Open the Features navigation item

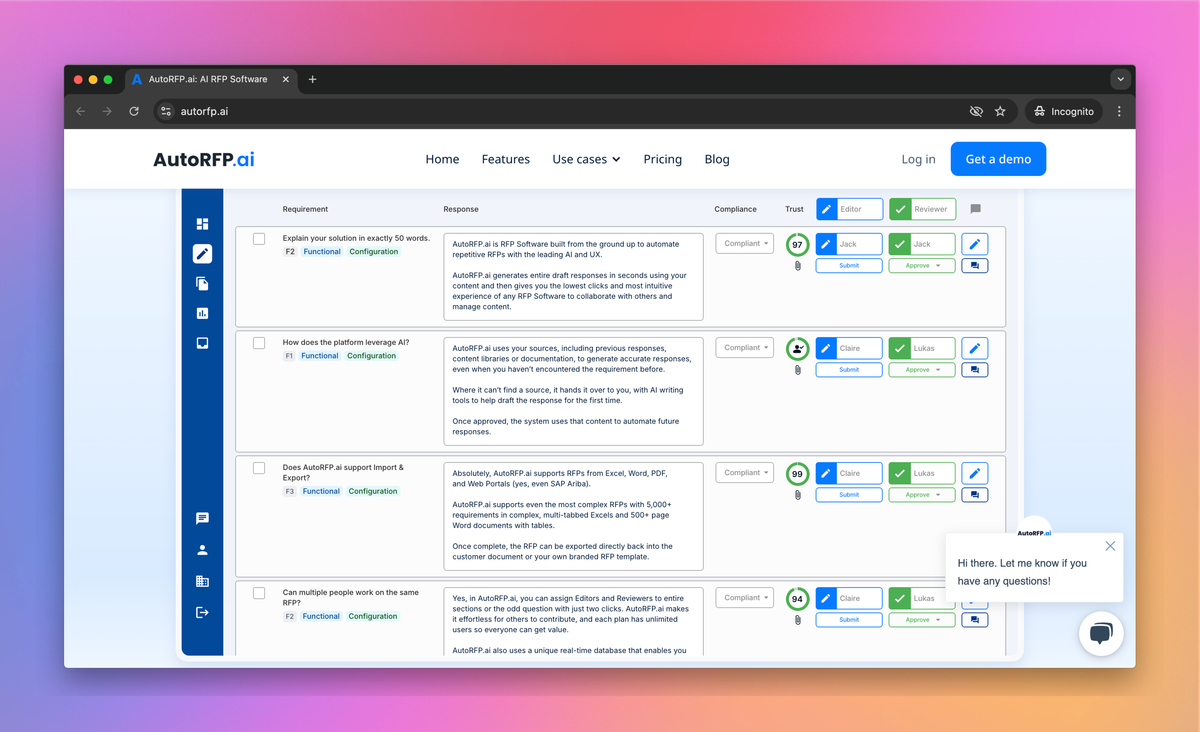[506, 159]
